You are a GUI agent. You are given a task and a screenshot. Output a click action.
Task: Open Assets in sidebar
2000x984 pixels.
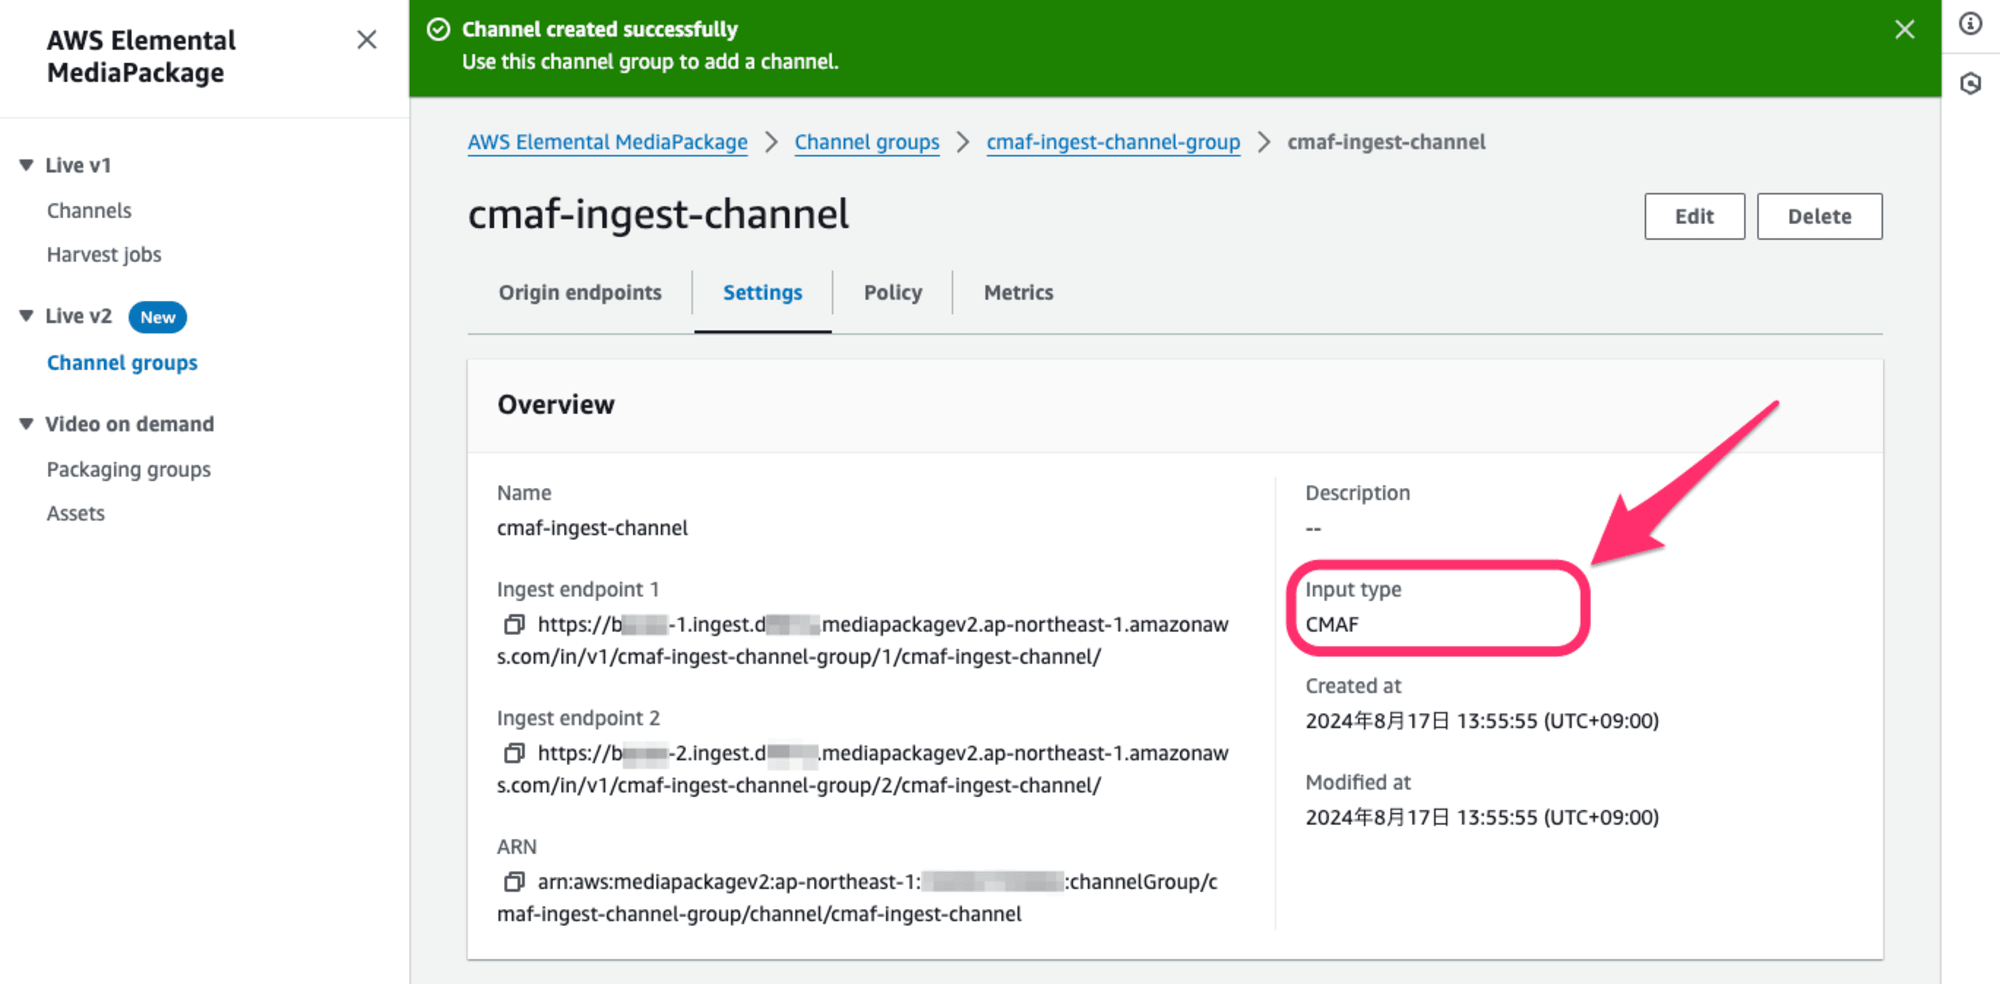pos(76,514)
